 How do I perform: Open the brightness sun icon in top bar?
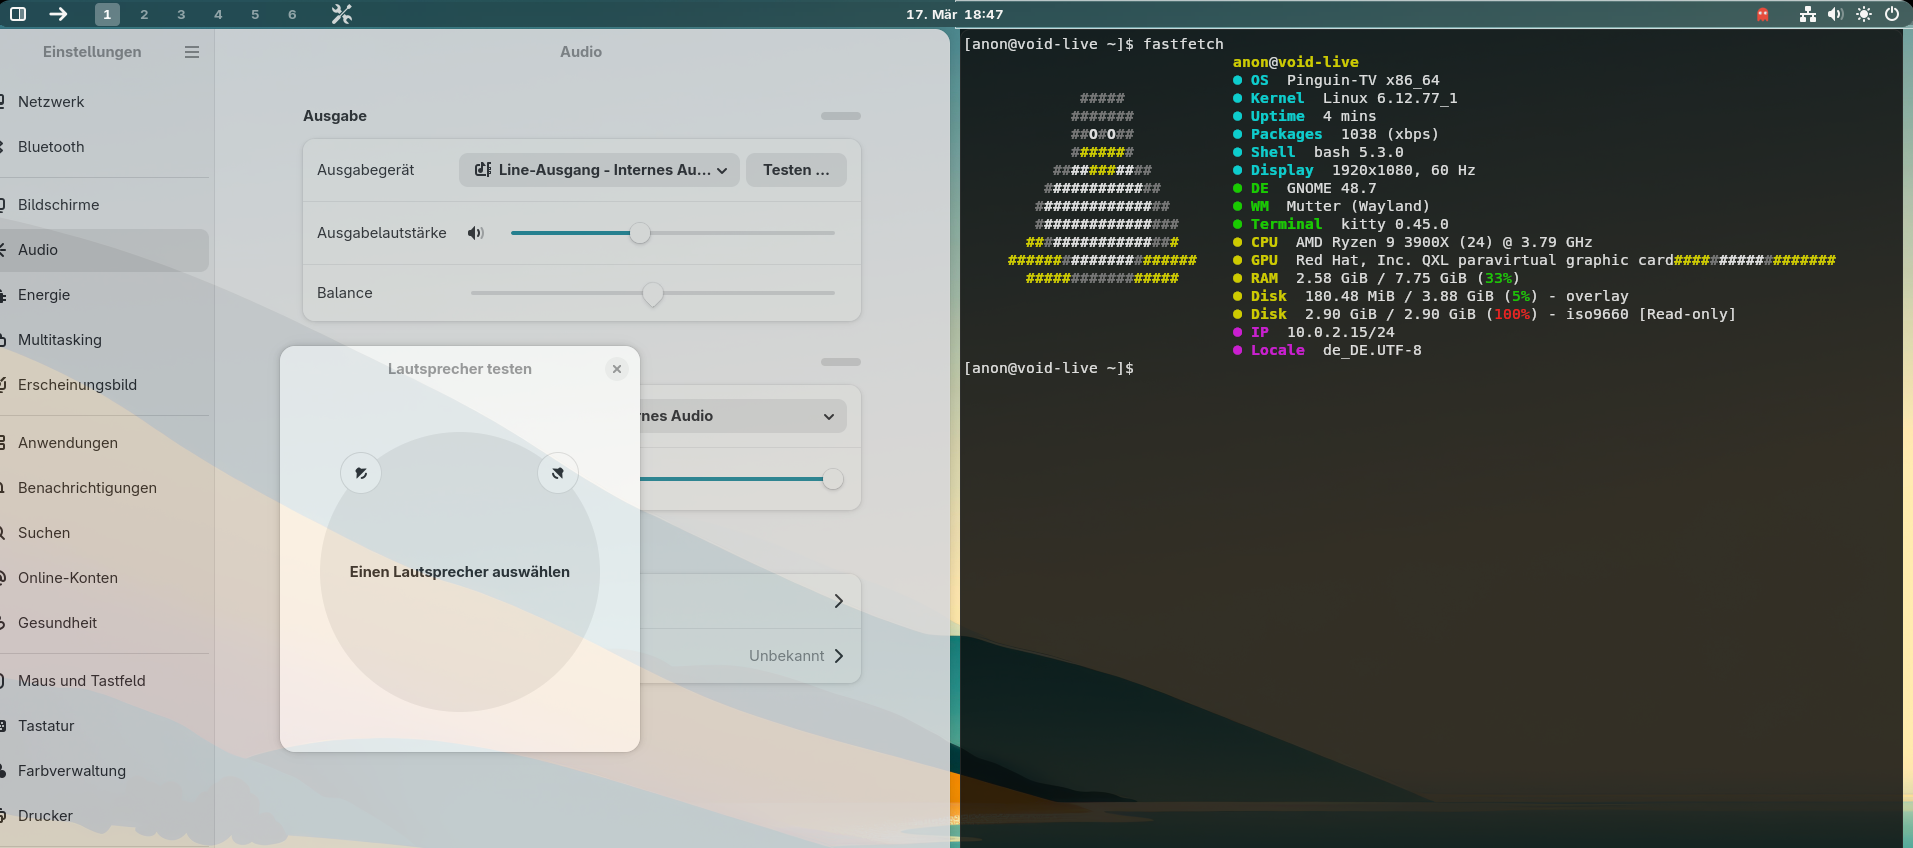click(1863, 14)
